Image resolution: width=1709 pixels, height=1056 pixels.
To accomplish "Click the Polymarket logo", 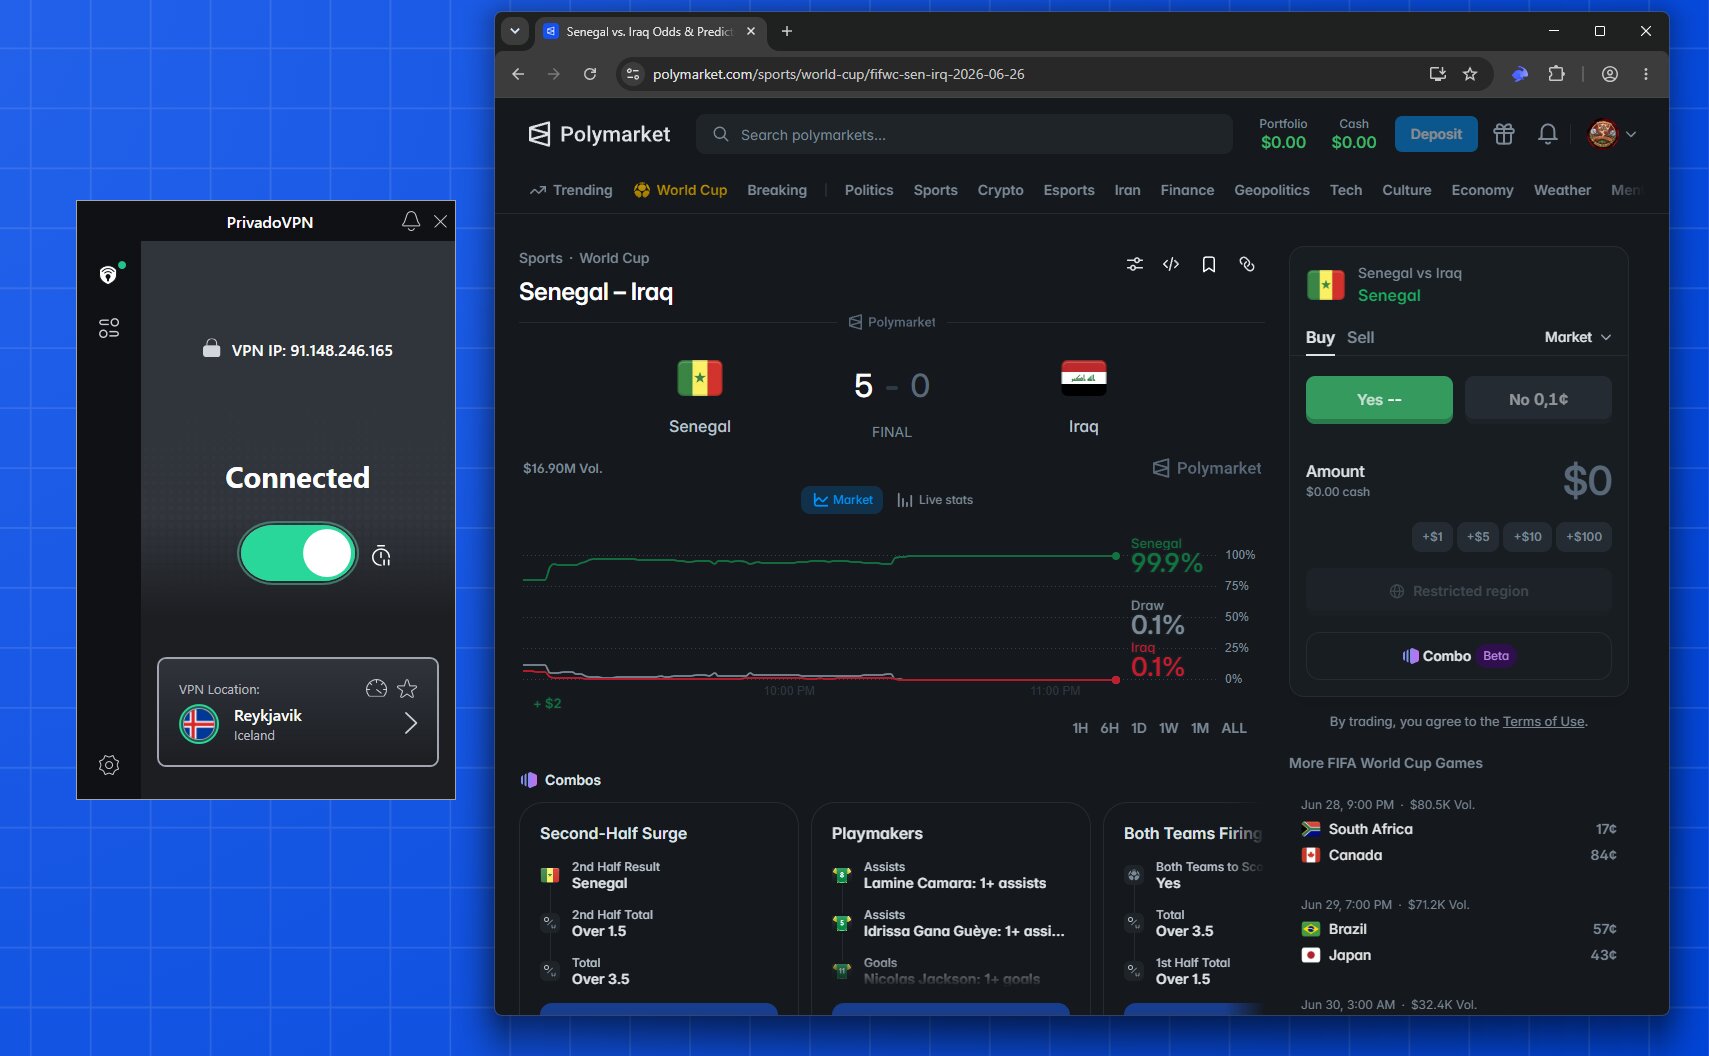I will click(x=599, y=134).
